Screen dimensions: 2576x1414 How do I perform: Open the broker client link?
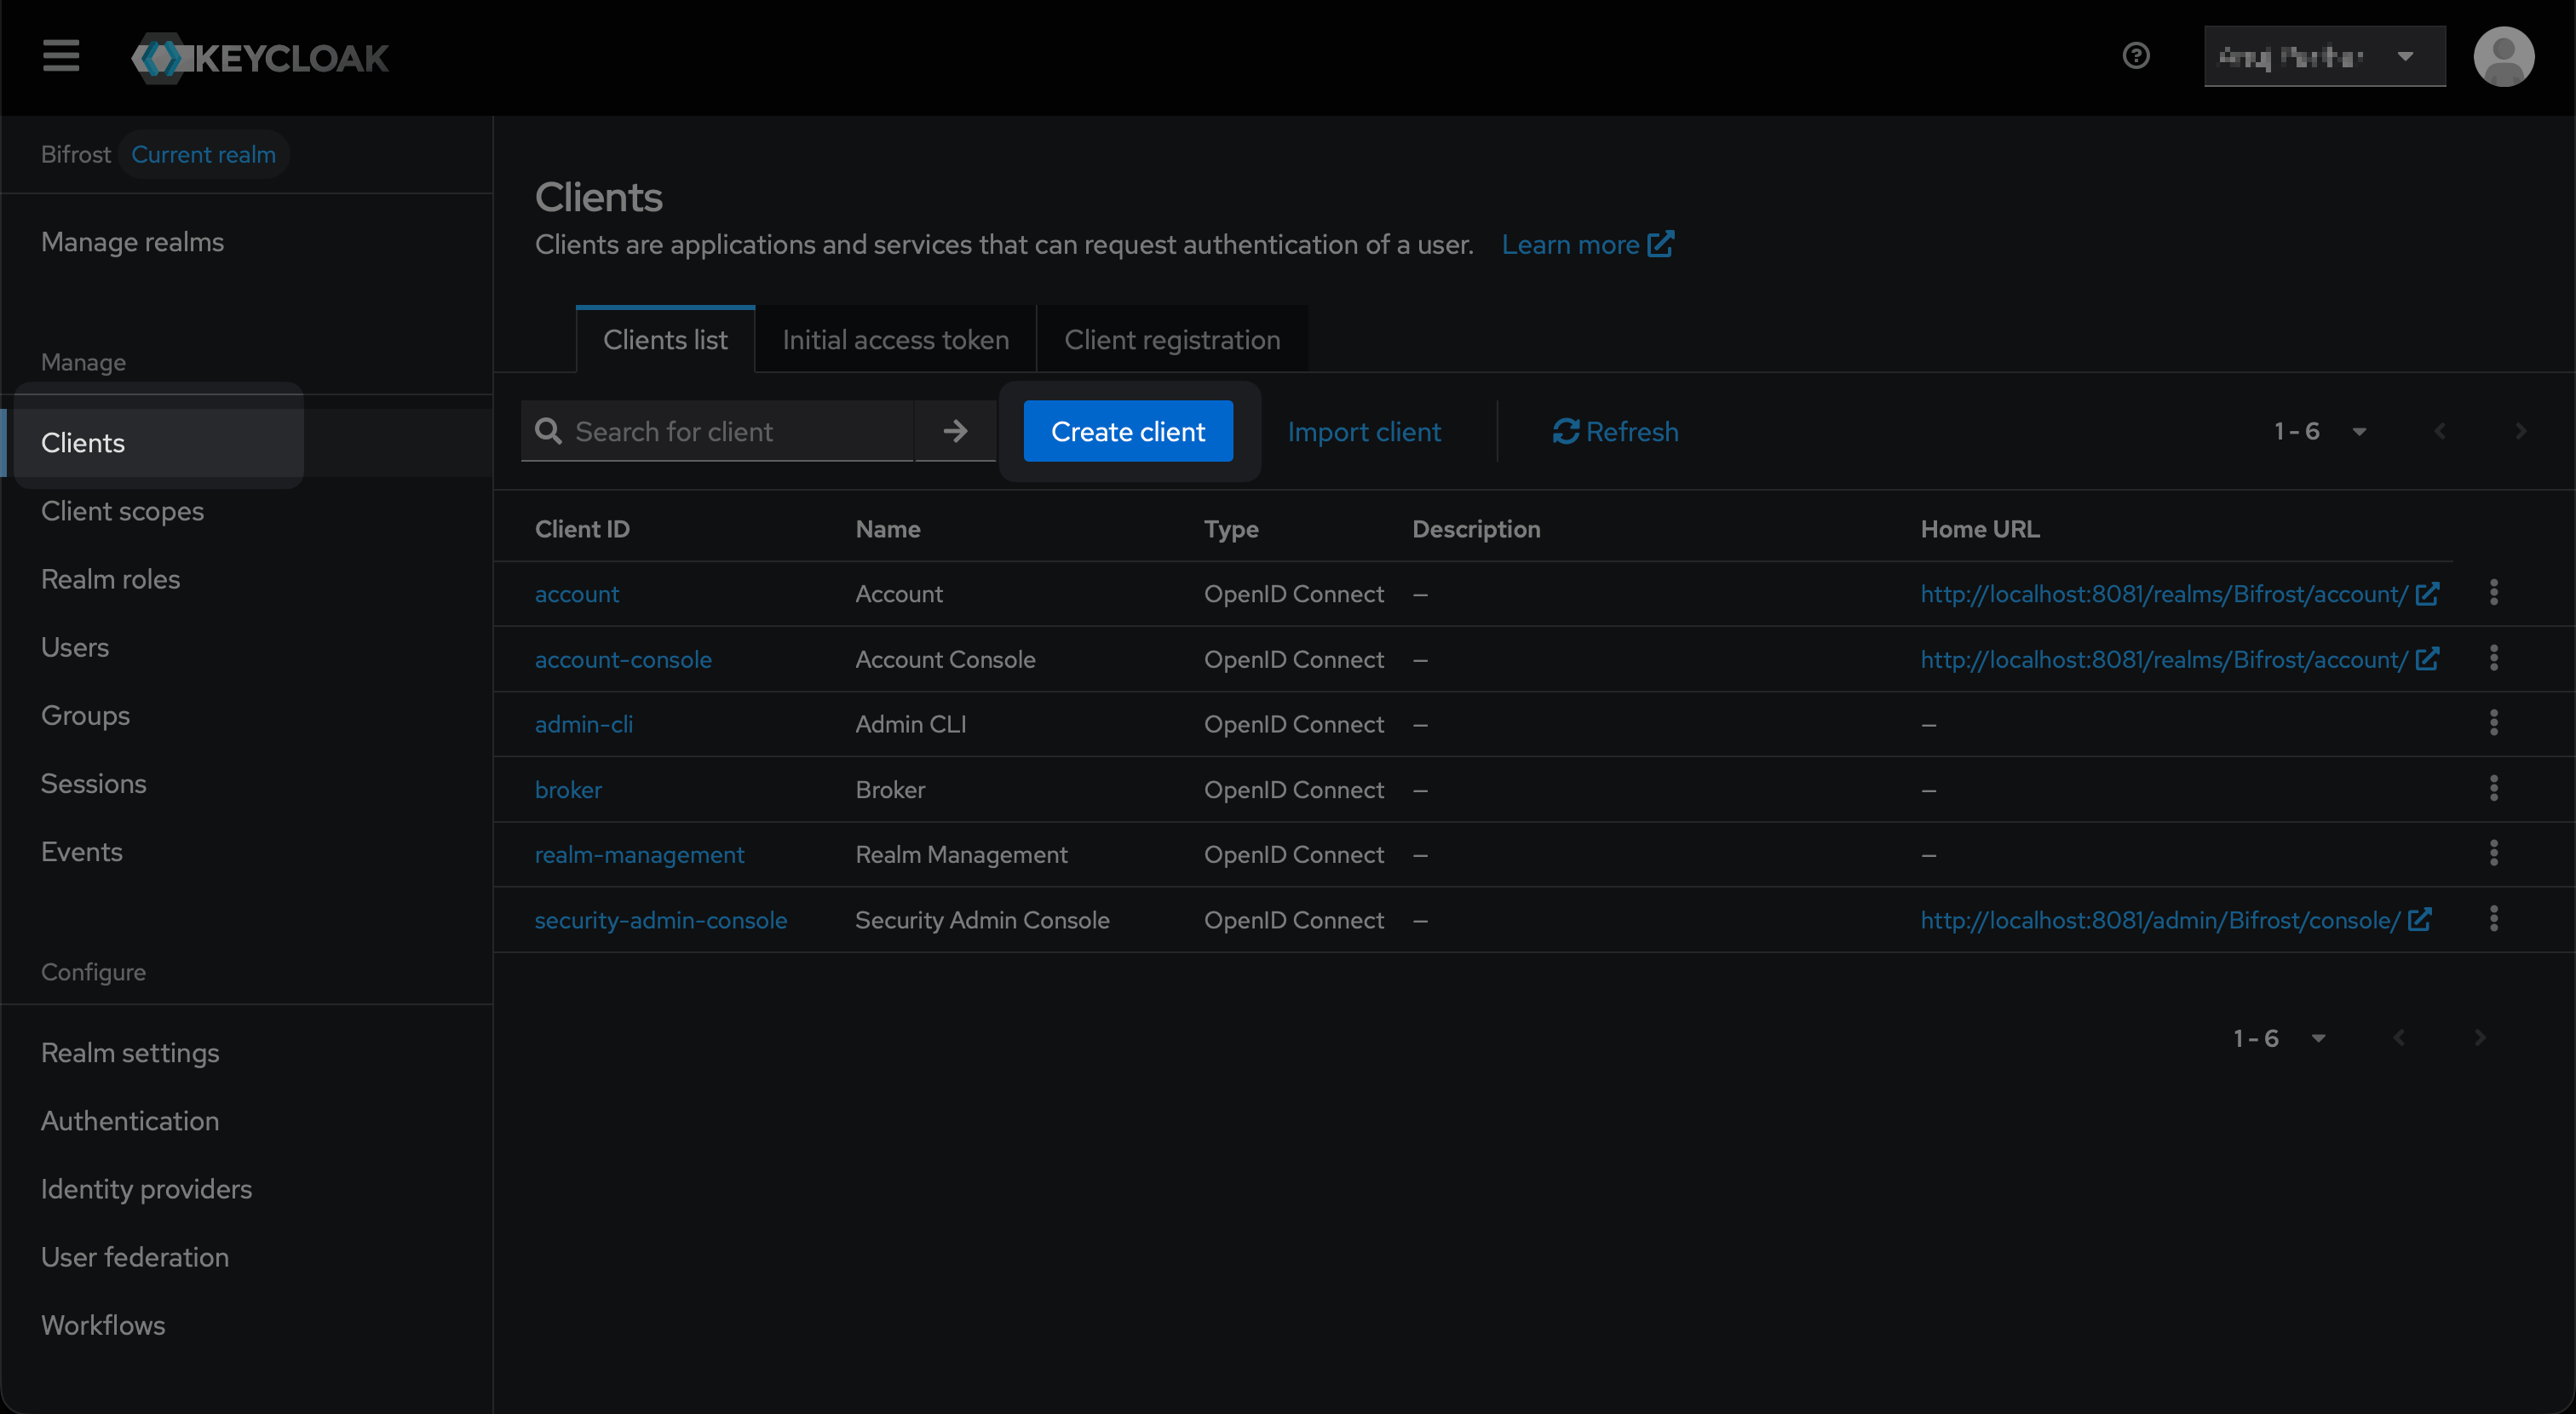pyautogui.click(x=568, y=789)
